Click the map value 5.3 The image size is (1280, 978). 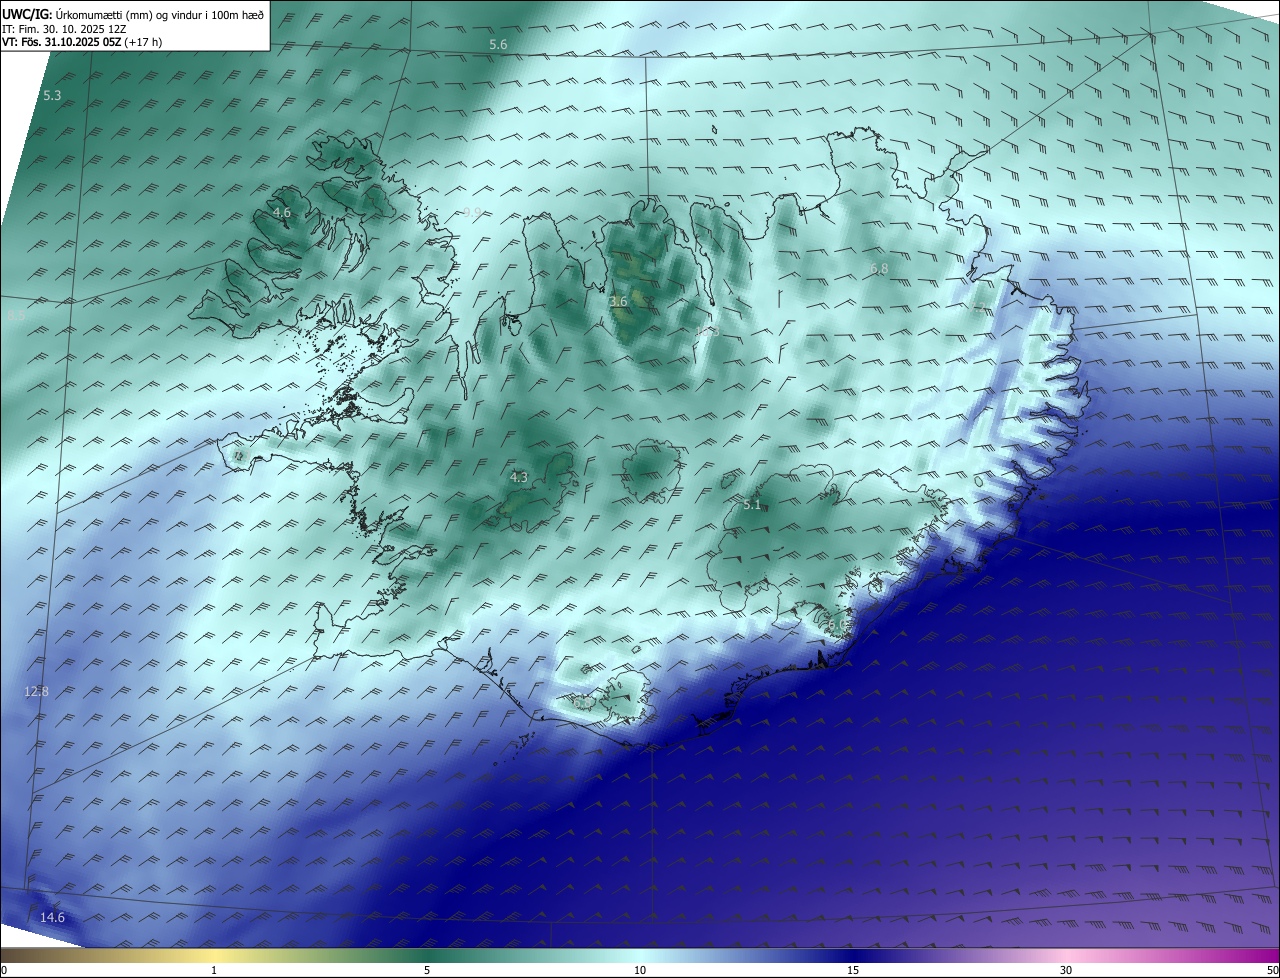(x=52, y=95)
